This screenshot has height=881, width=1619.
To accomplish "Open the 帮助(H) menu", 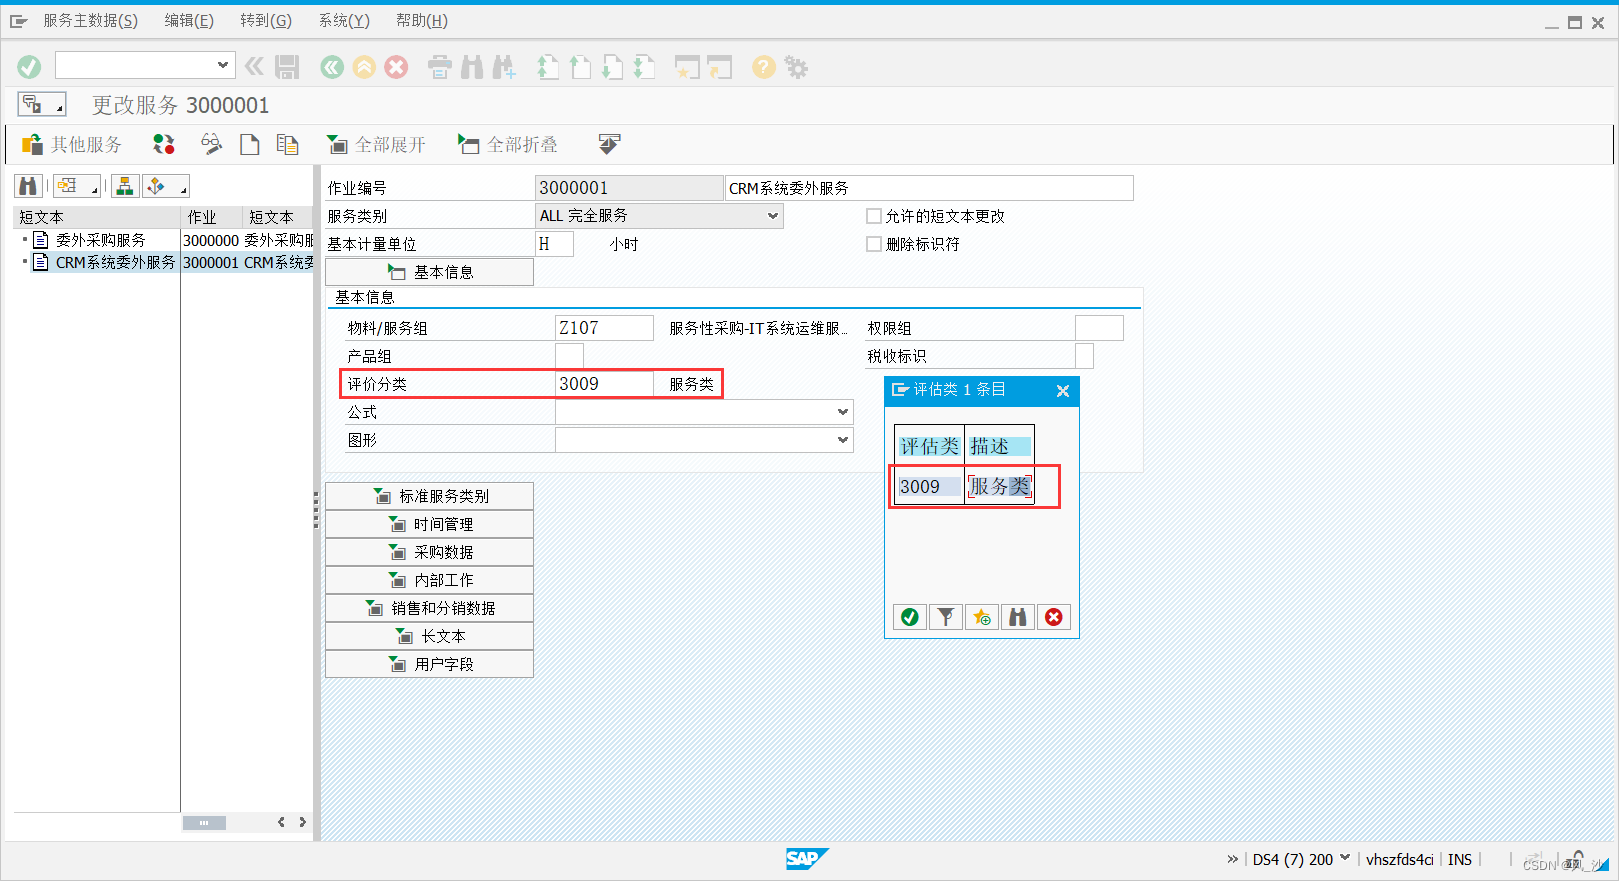I will point(422,21).
